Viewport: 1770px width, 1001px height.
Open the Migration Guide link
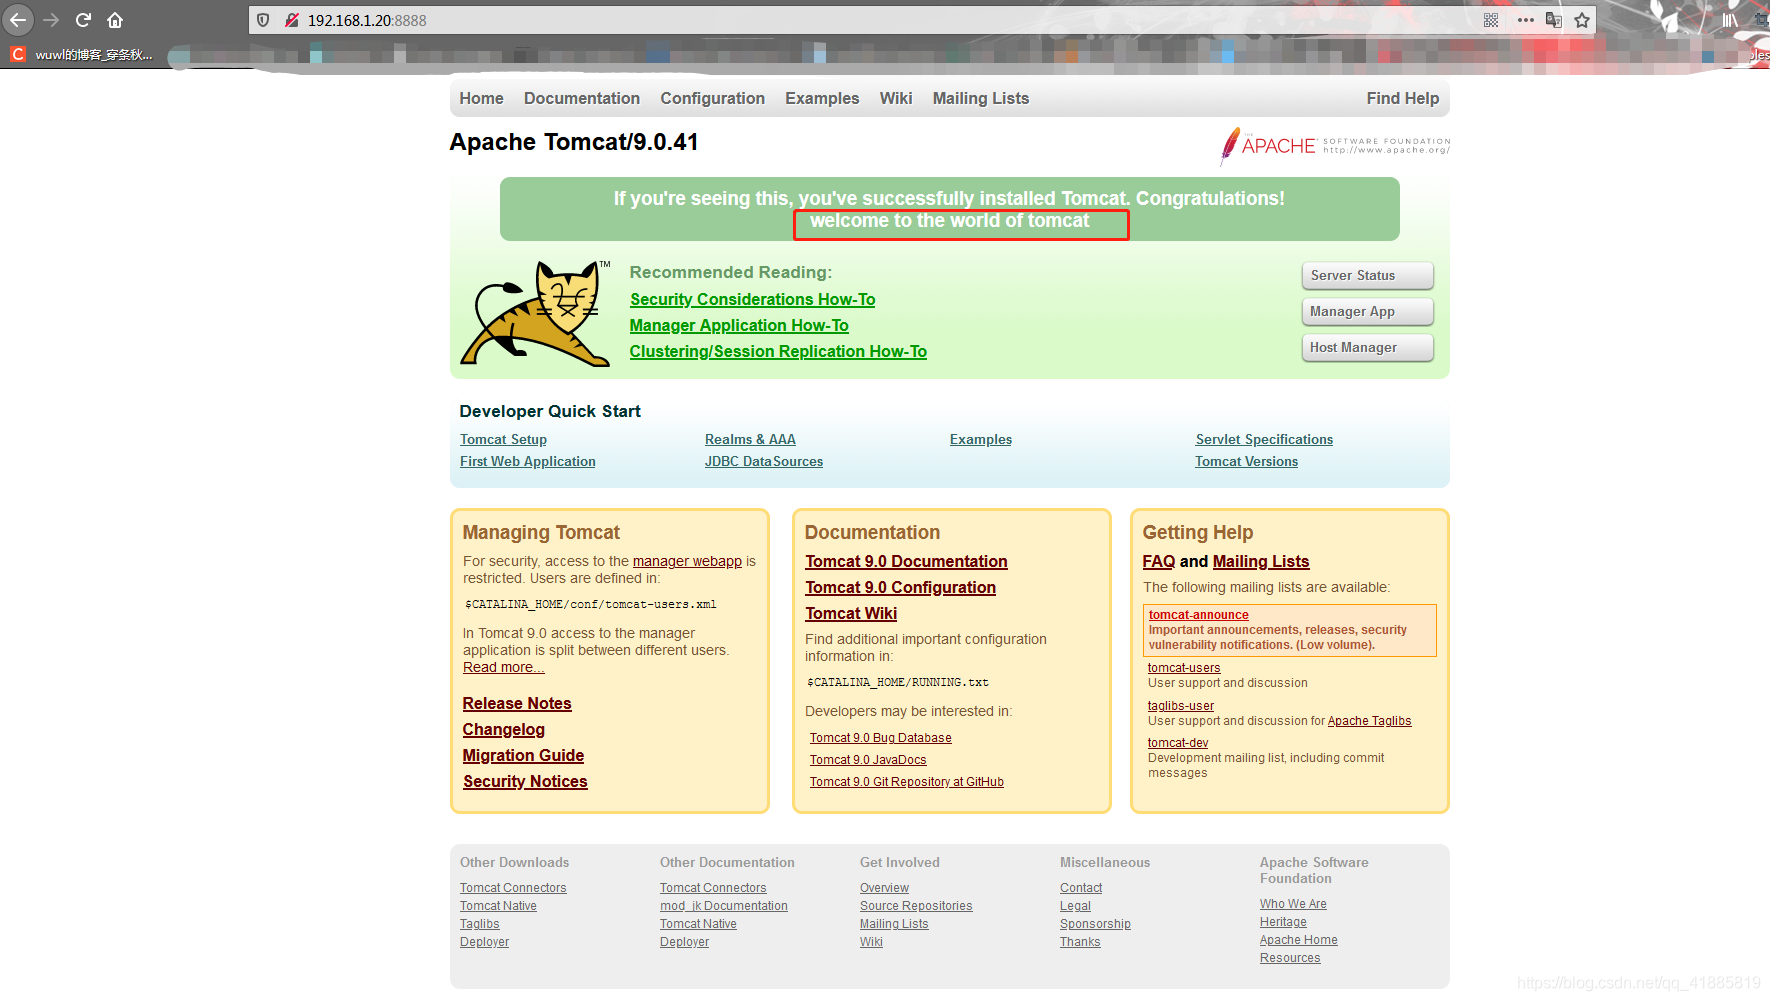pos(523,756)
